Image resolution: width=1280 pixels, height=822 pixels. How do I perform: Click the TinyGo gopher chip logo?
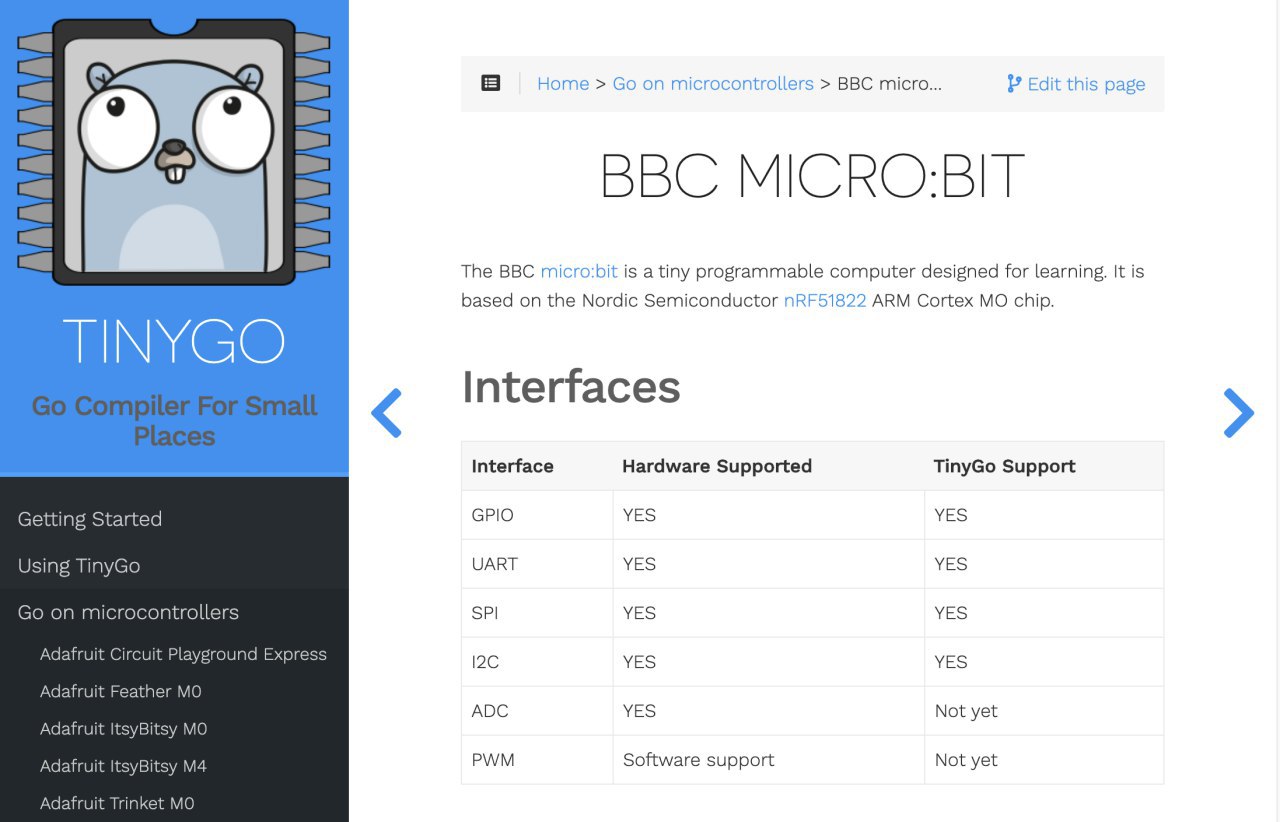coord(174,151)
